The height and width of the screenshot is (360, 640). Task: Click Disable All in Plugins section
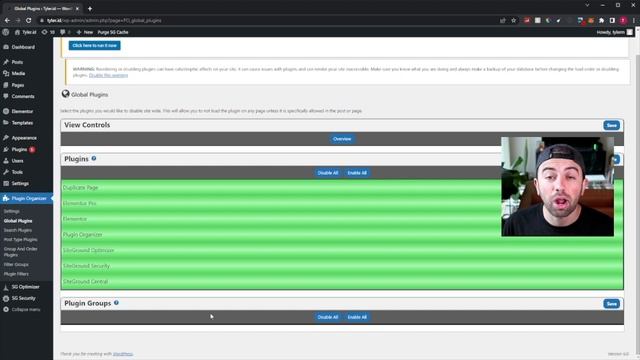coord(328,173)
